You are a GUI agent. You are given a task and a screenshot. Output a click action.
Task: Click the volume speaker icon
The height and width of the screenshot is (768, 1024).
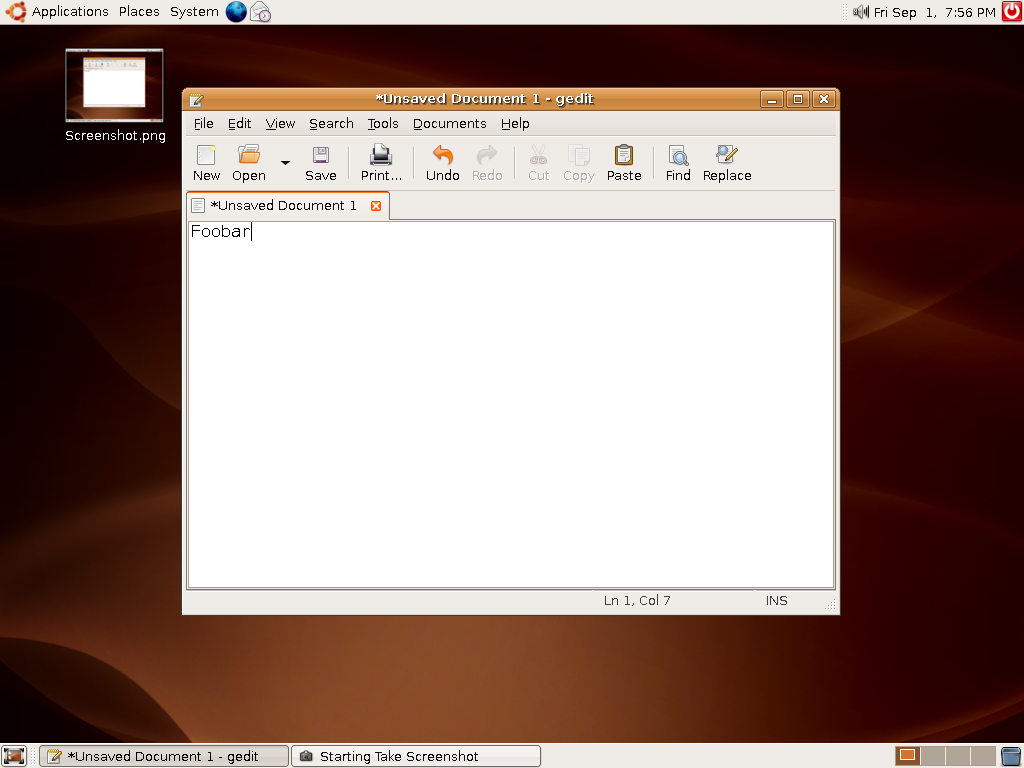click(861, 12)
